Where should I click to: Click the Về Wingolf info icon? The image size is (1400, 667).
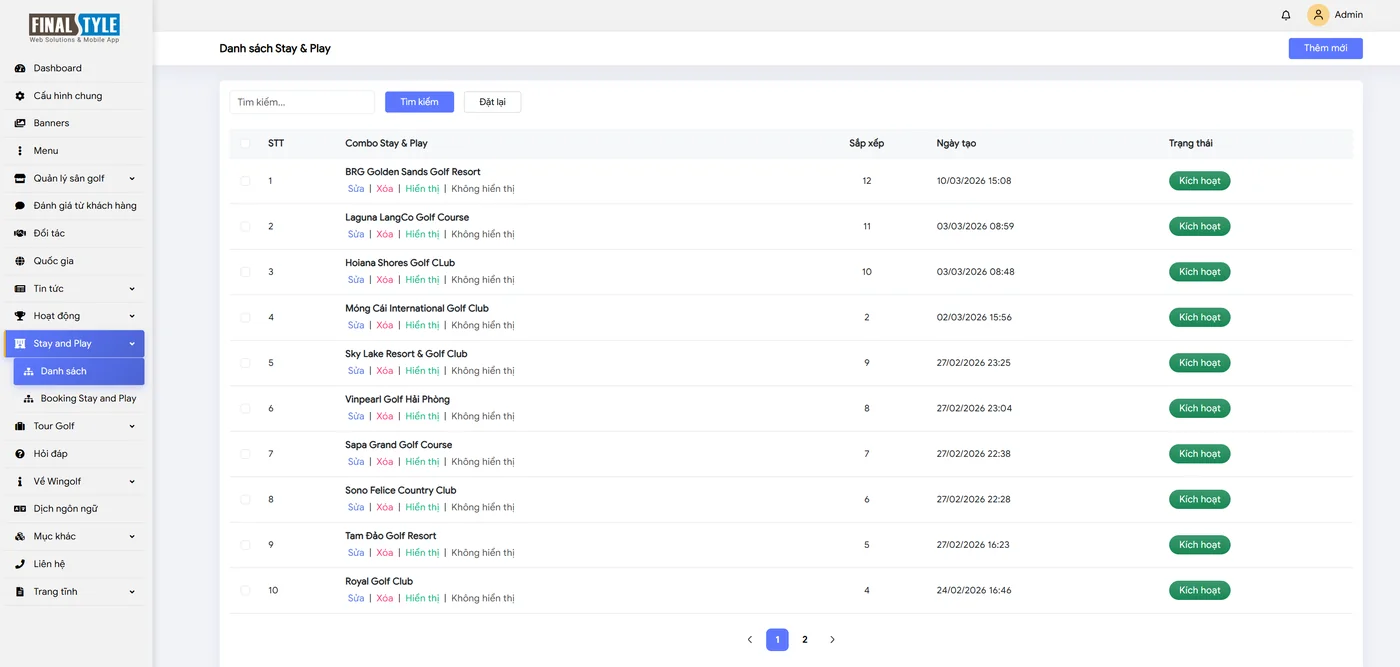click(20, 481)
